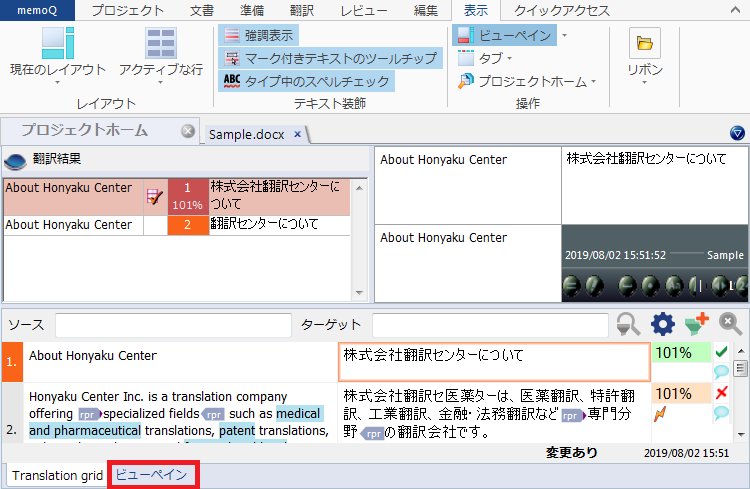The height and width of the screenshot is (489, 750).
Task: Click the green checkmark on segment 1
Action: 721,352
